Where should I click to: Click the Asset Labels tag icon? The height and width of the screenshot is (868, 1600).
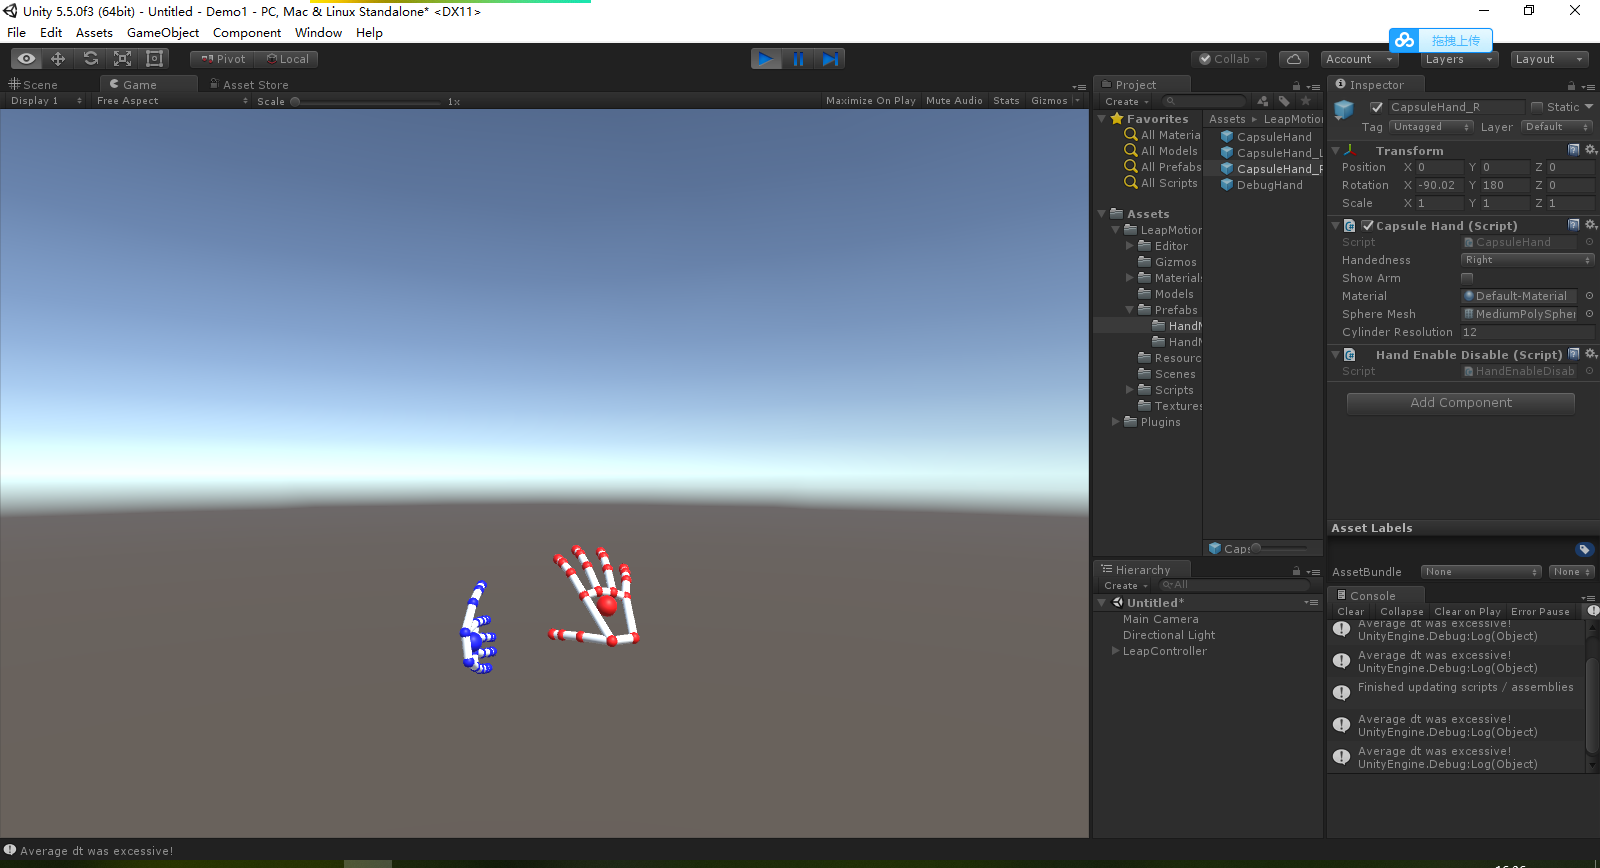click(1584, 549)
